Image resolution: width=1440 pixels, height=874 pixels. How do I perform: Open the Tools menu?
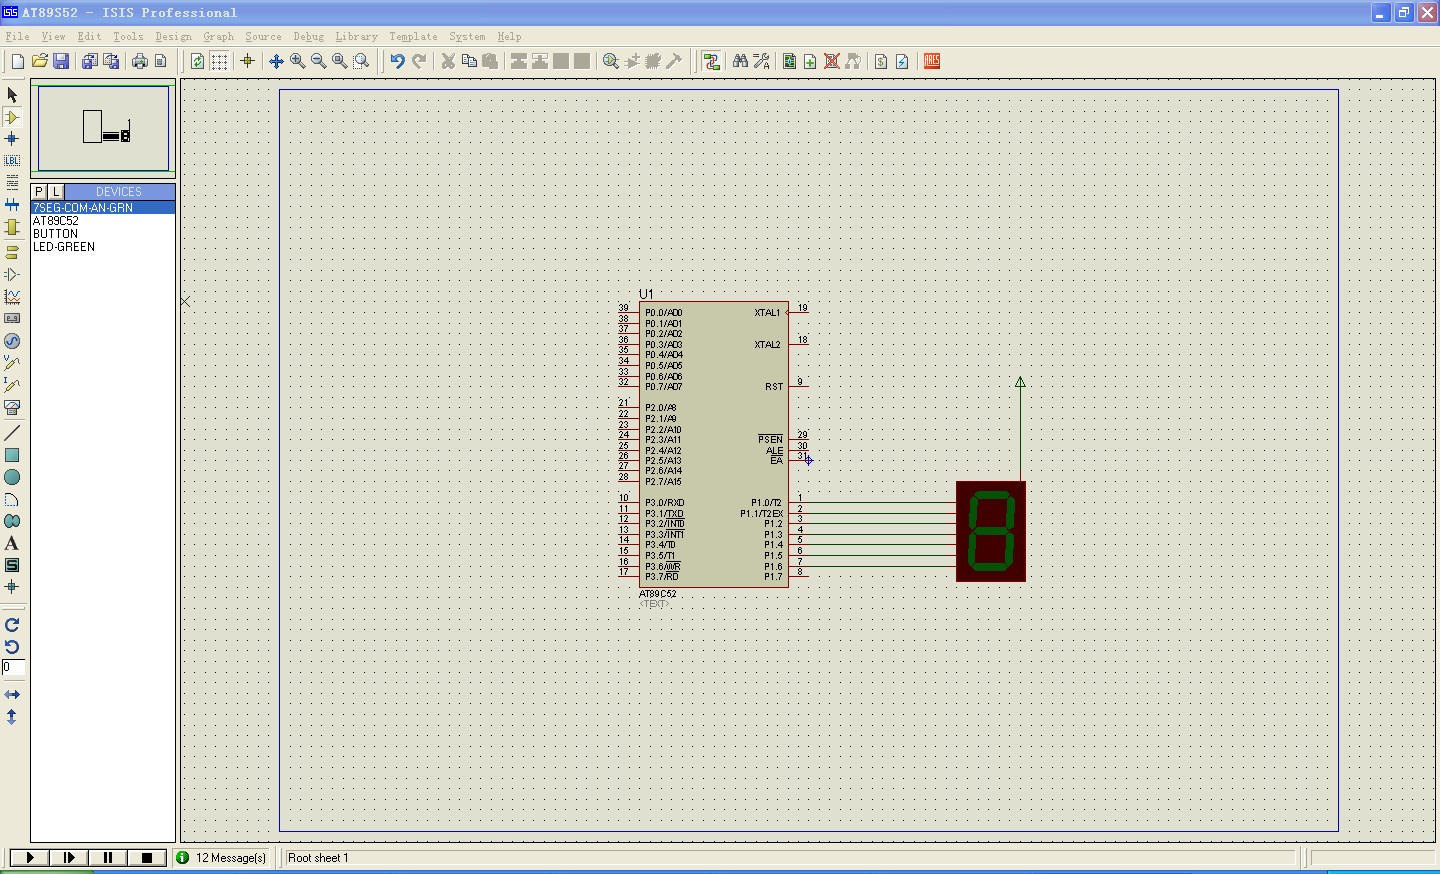click(128, 36)
